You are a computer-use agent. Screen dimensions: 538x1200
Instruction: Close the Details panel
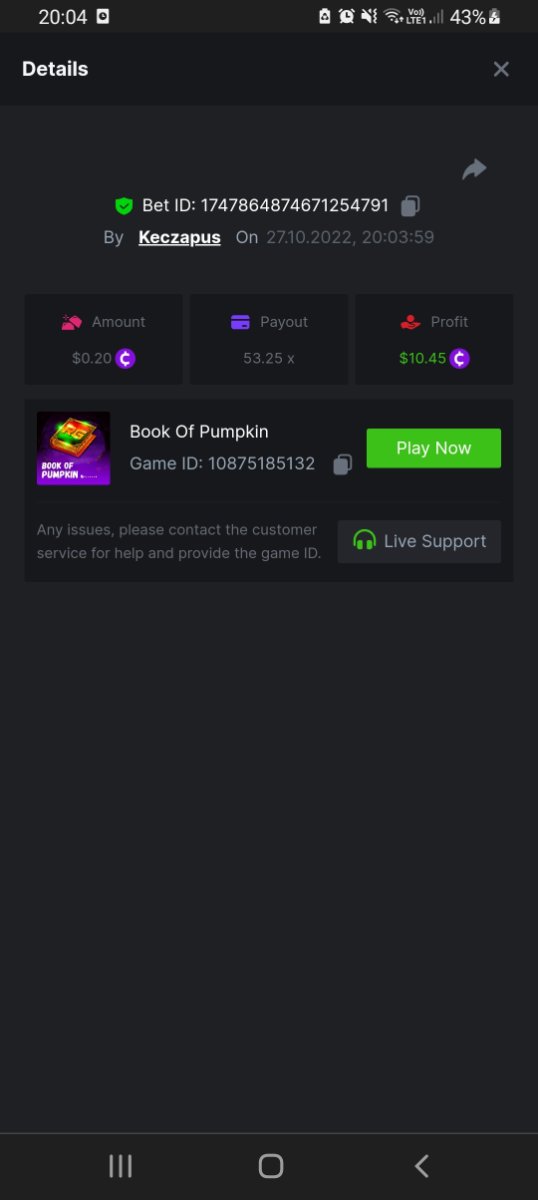click(501, 69)
